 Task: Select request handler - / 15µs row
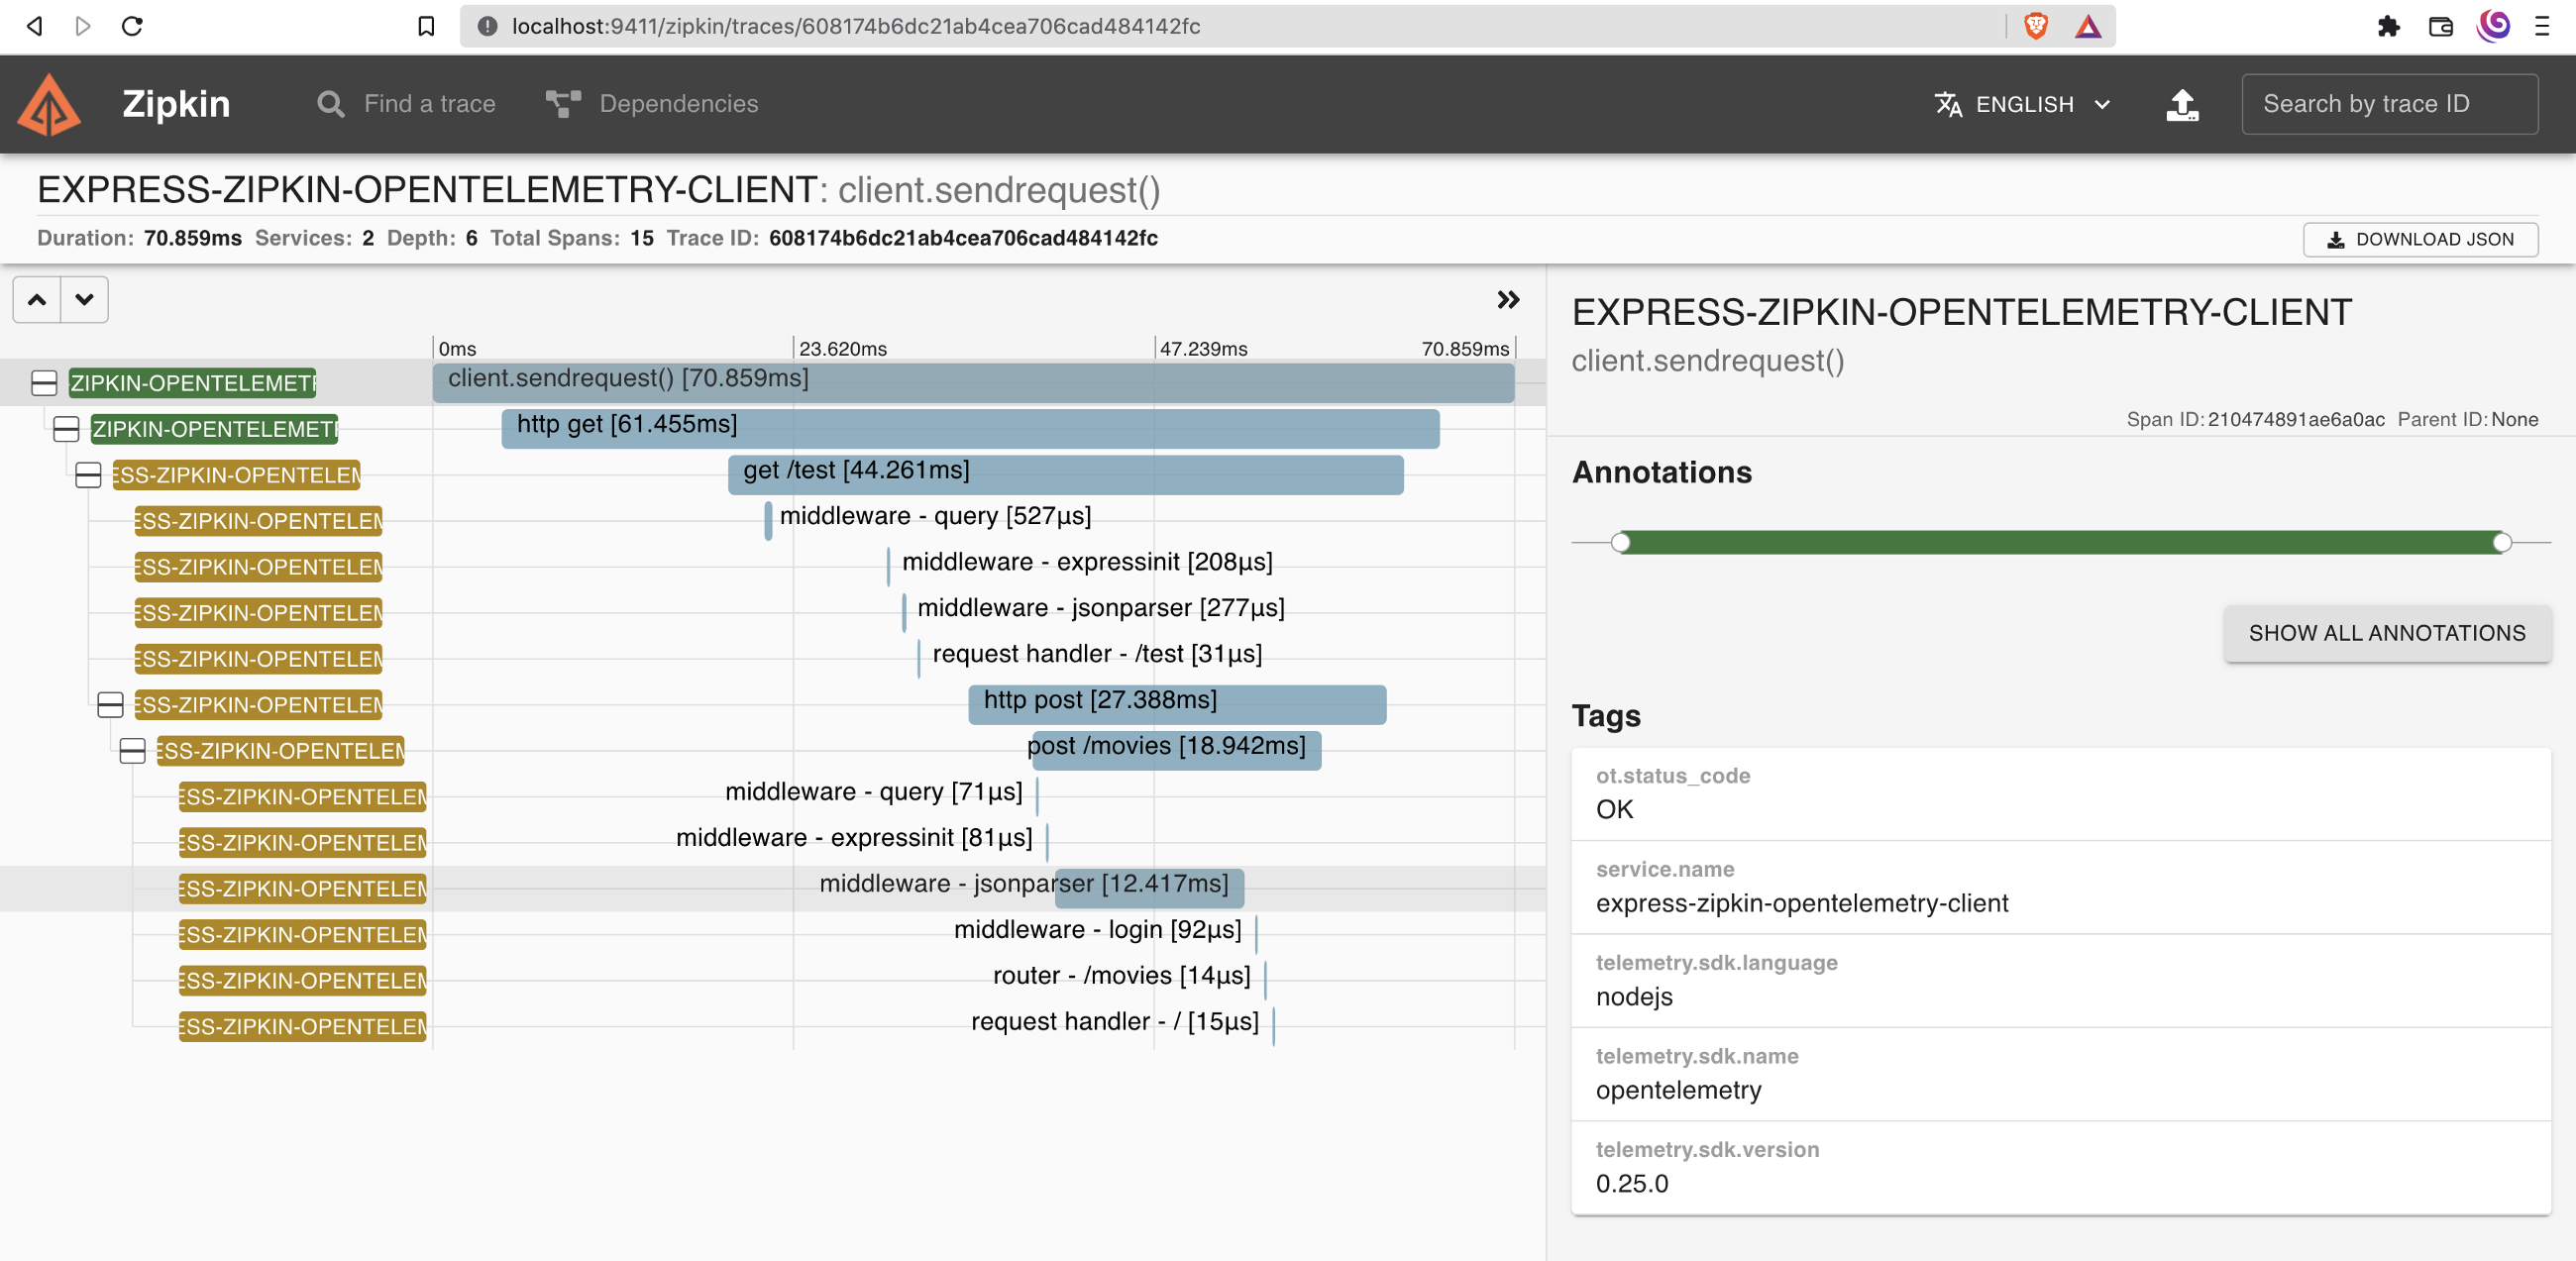coord(773,1027)
